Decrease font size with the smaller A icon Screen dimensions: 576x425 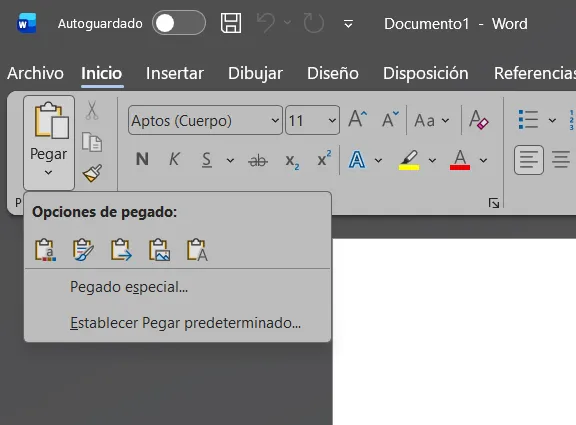click(390, 119)
